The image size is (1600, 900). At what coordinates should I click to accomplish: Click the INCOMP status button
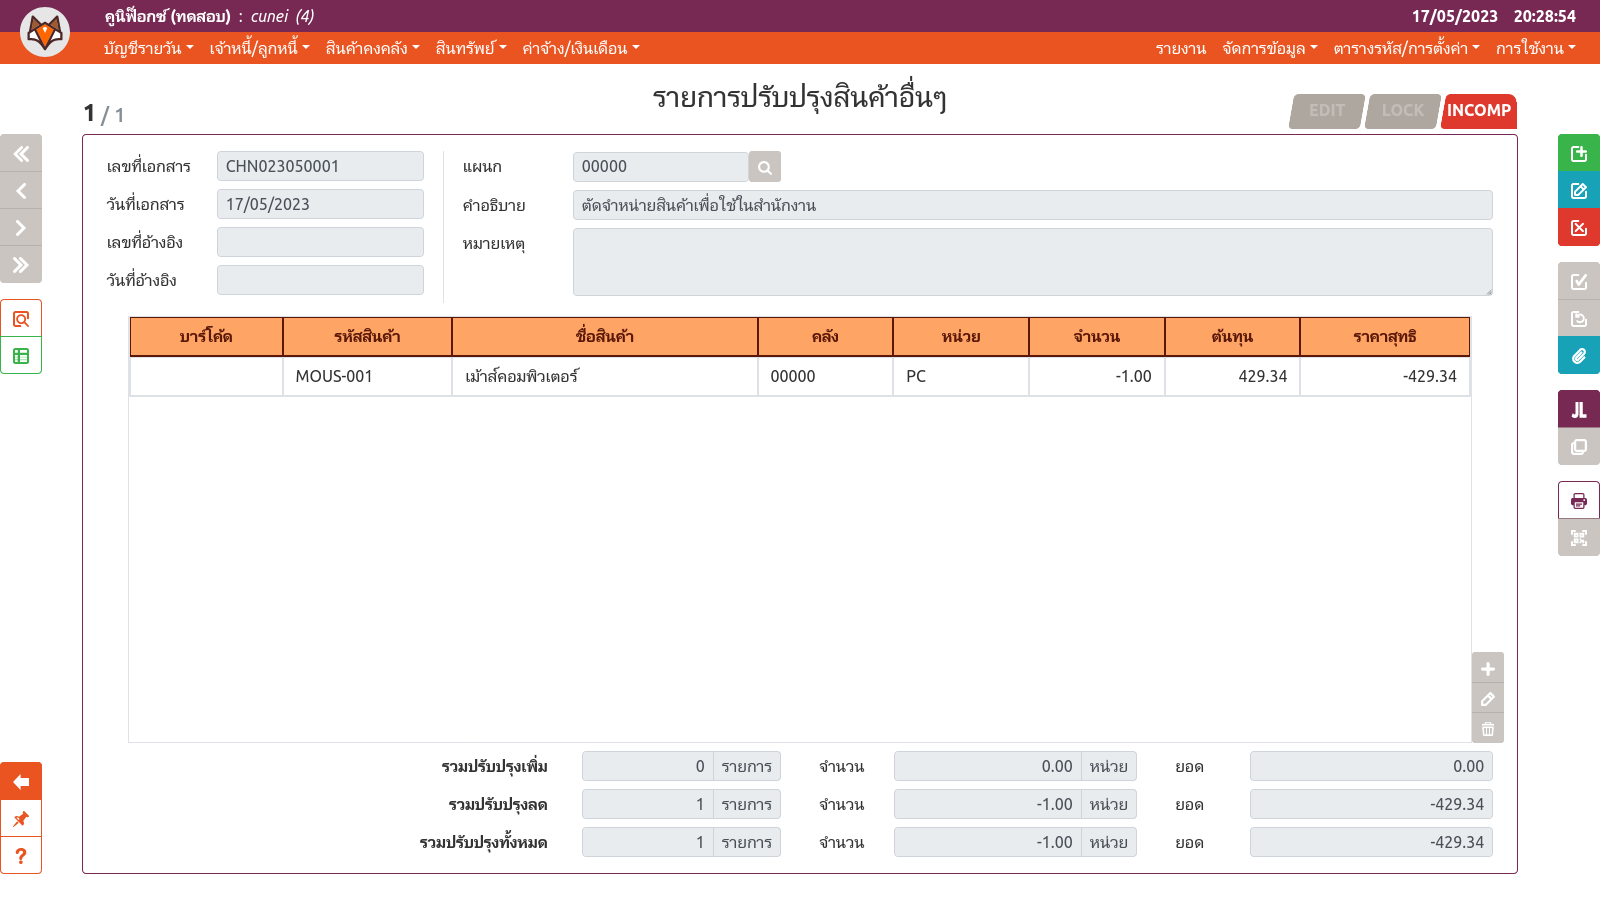click(1478, 111)
